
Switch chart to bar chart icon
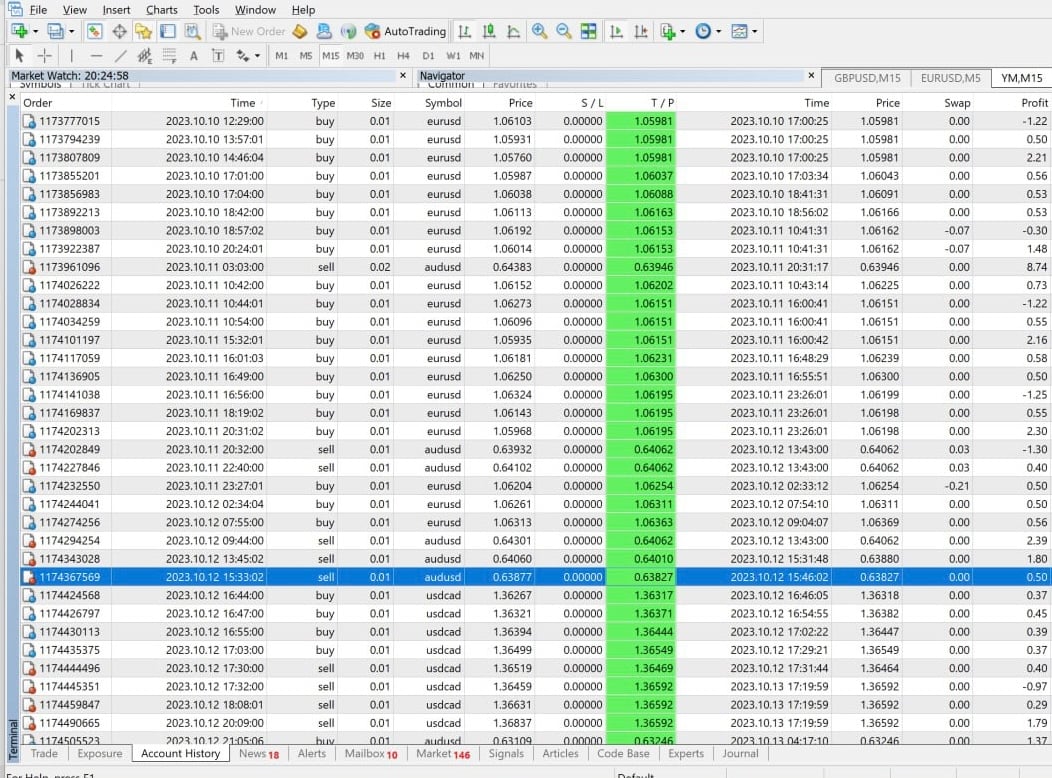[x=464, y=31]
